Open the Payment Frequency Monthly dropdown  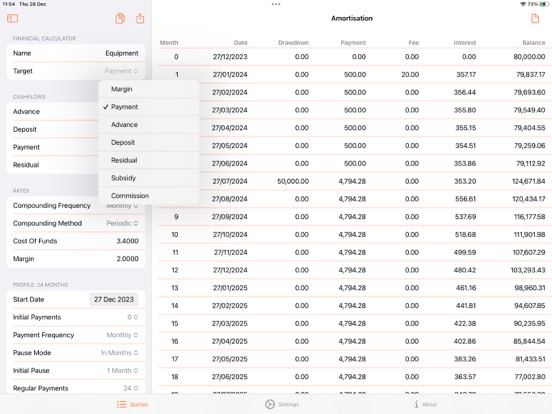(122, 335)
